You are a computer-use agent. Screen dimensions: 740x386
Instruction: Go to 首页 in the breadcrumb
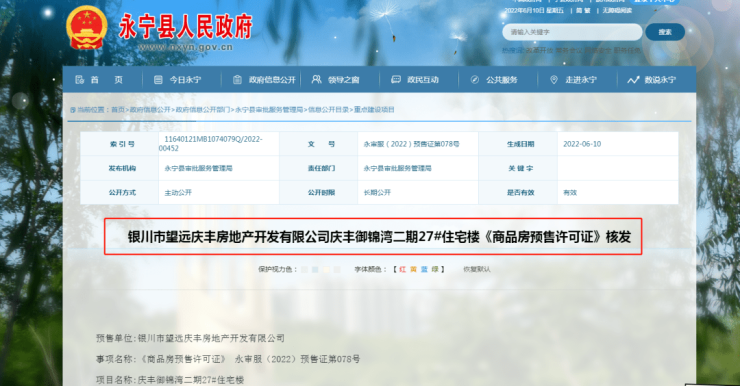[x=118, y=109]
